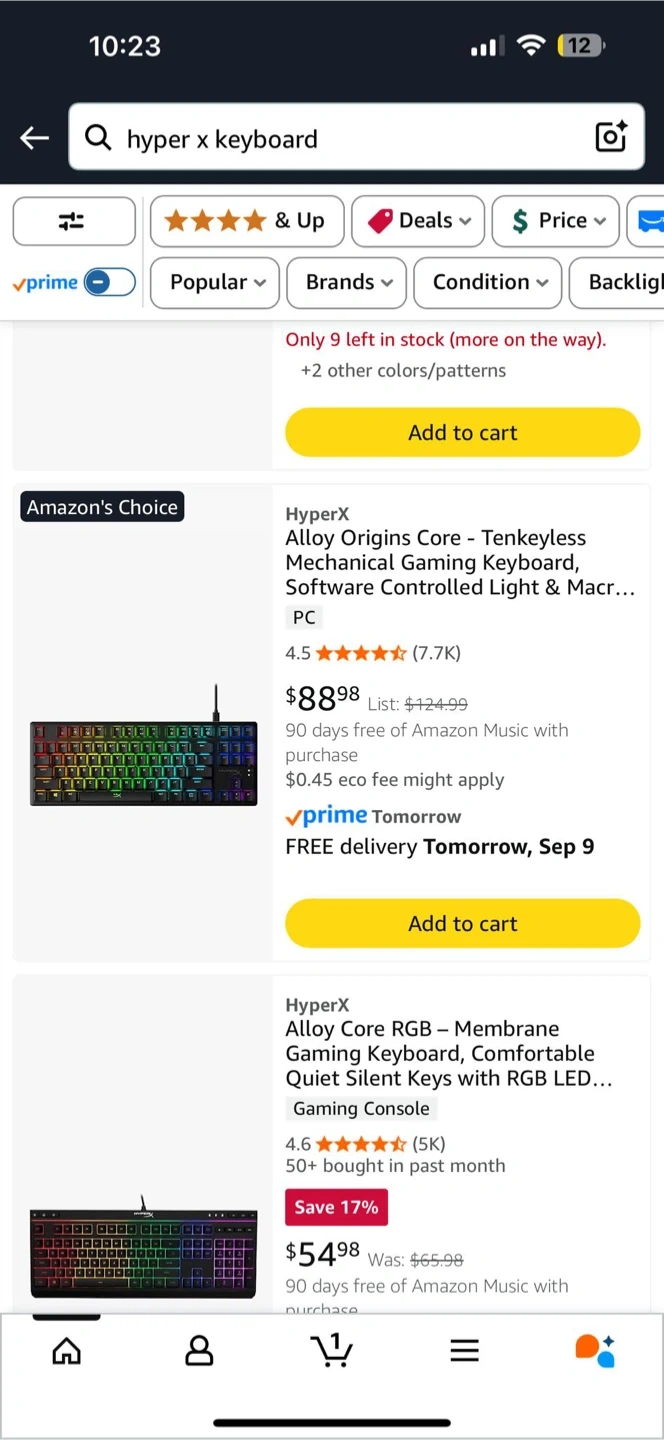Open the Rufus AI assistant icon
Image resolution: width=664 pixels, height=1440 pixels.
click(595, 1351)
